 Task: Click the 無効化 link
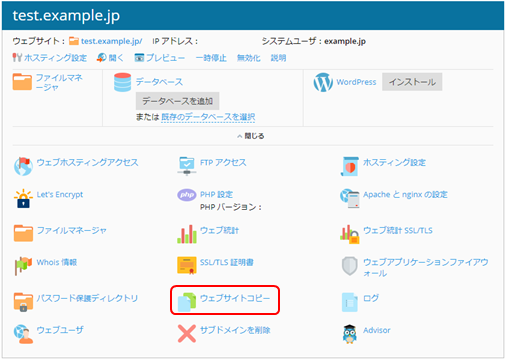tap(249, 58)
